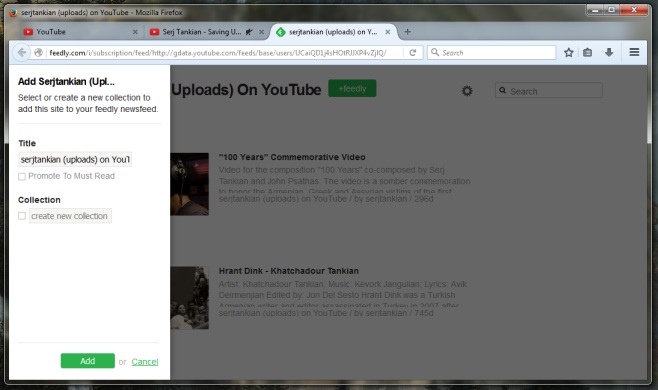Open the bookmarks list icon
The width and height of the screenshot is (658, 390).
[x=588, y=52]
